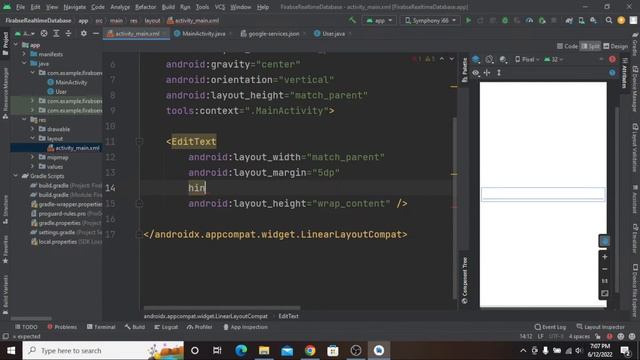Click the Sync Project with Gradle icon
Screen dimensions: 640x360
point(569,20)
